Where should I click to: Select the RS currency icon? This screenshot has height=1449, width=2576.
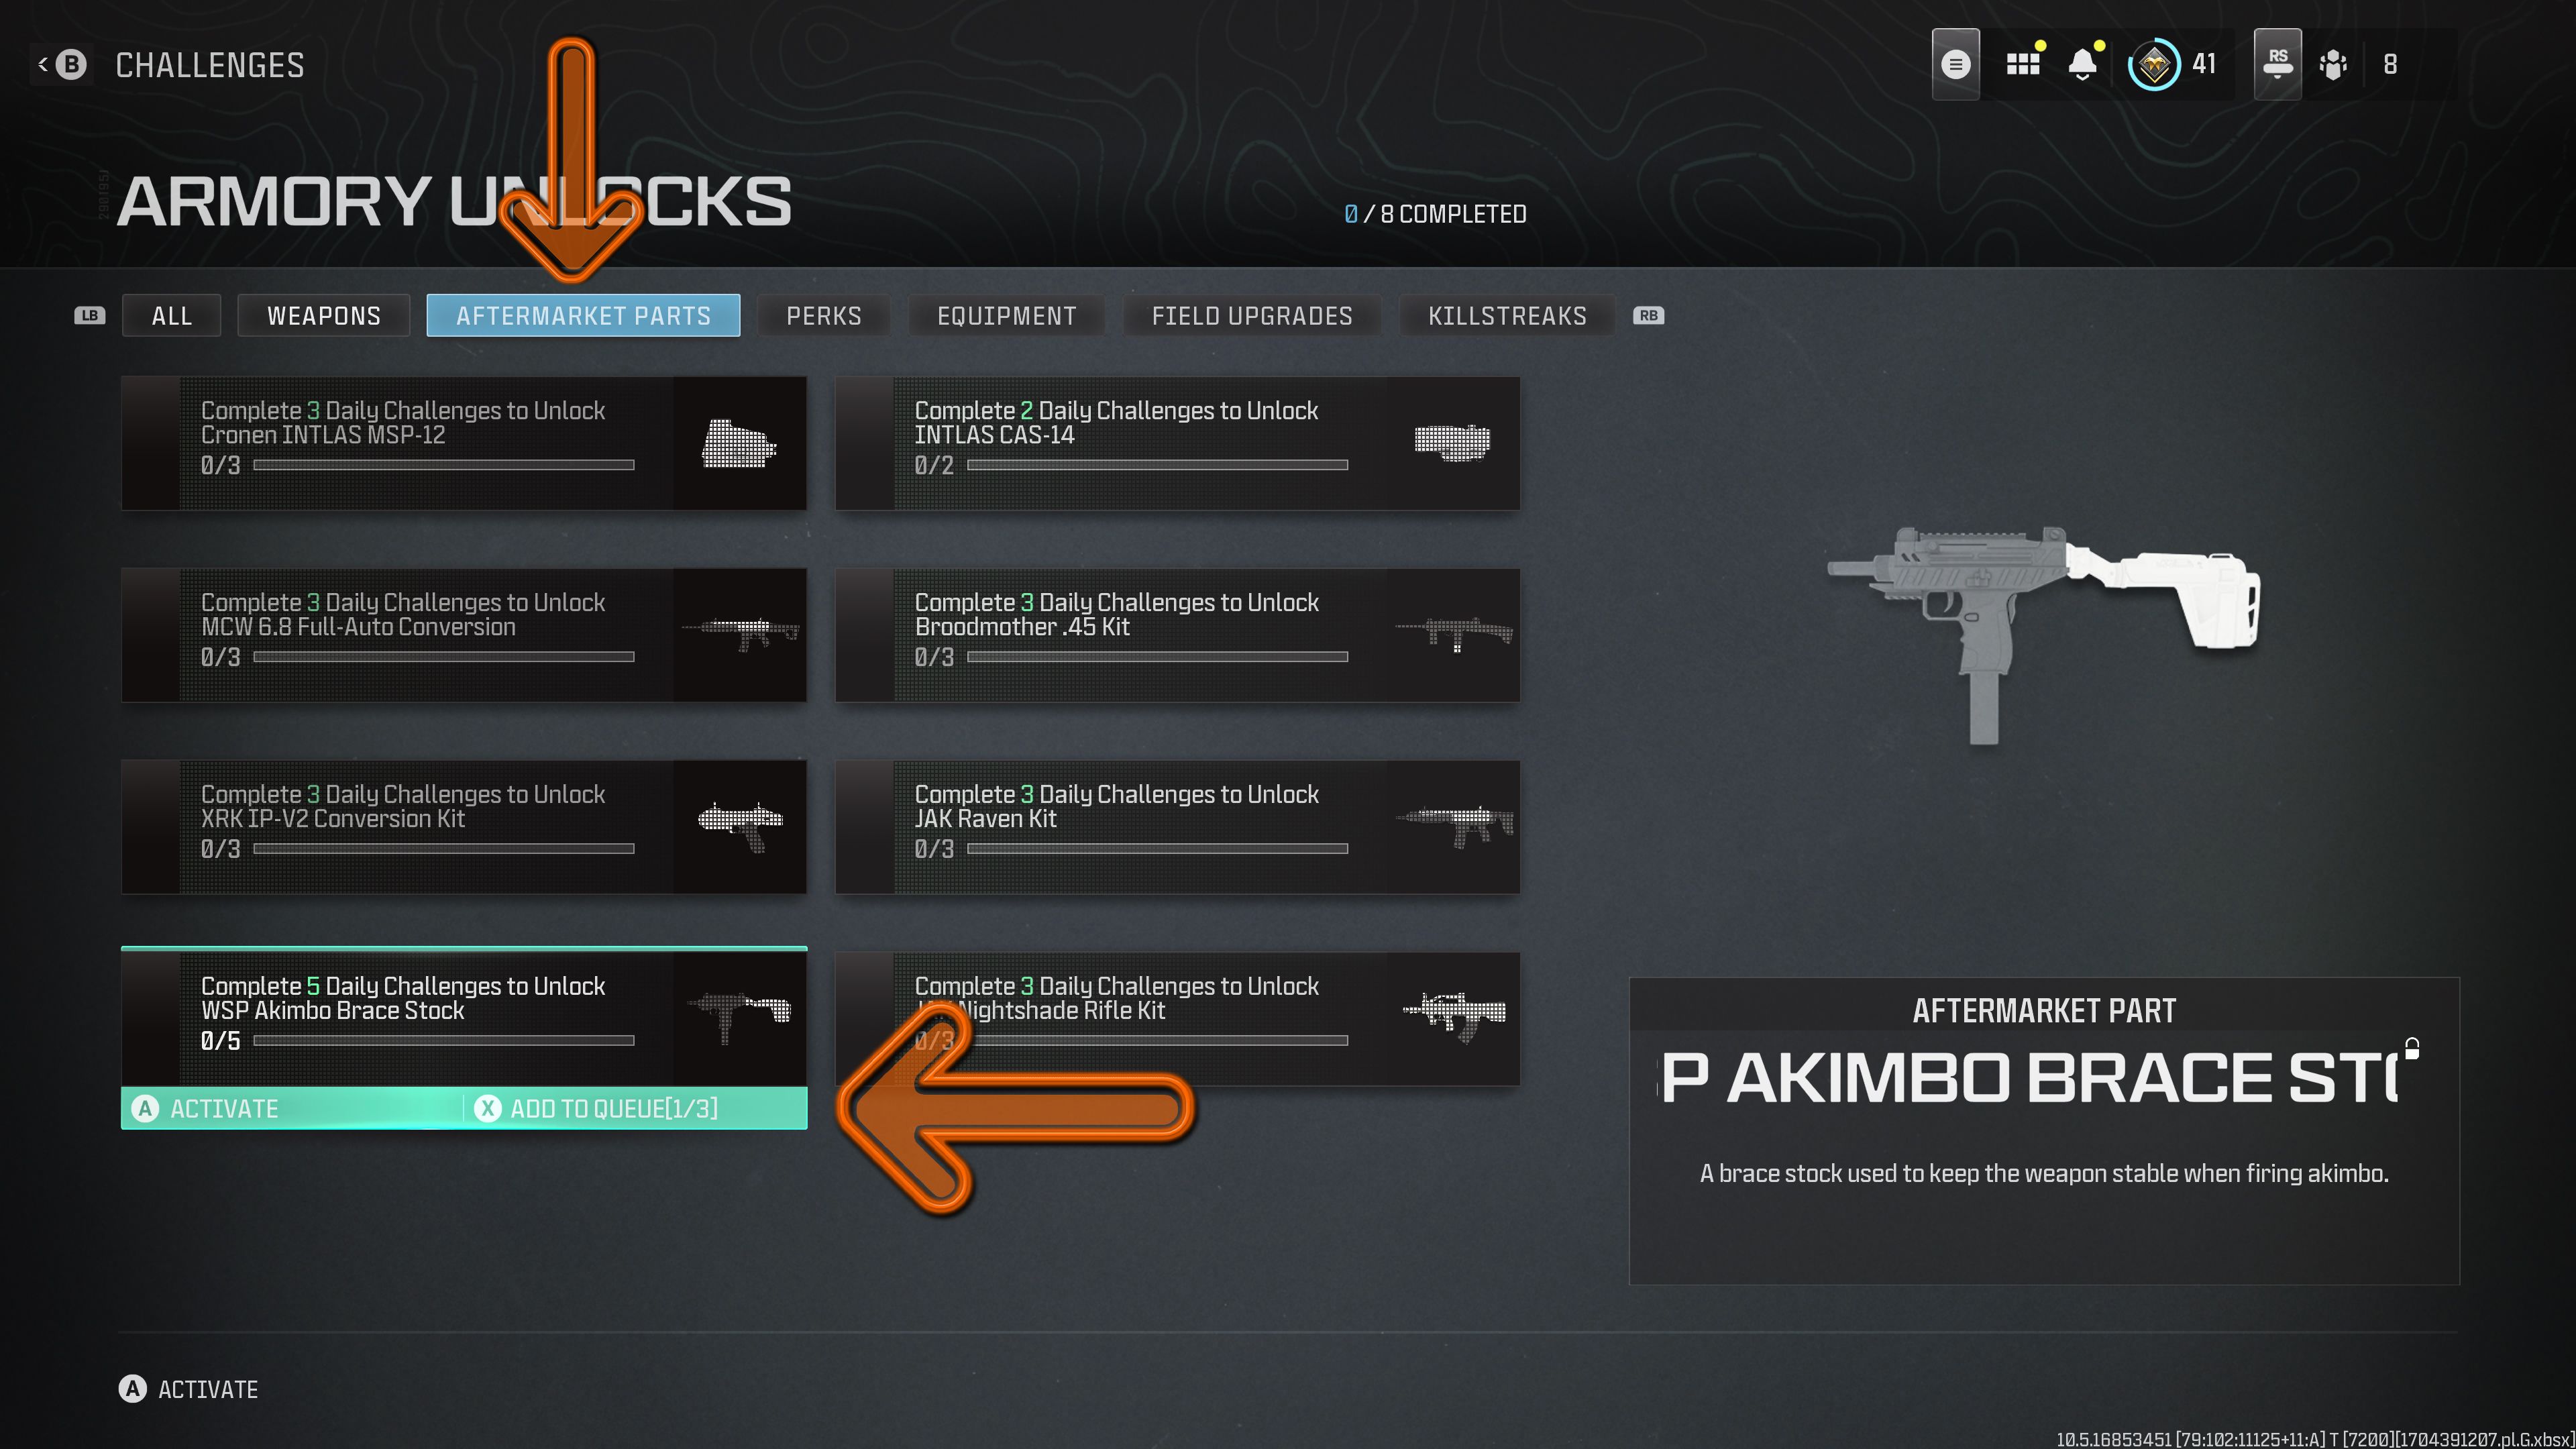point(2273,62)
